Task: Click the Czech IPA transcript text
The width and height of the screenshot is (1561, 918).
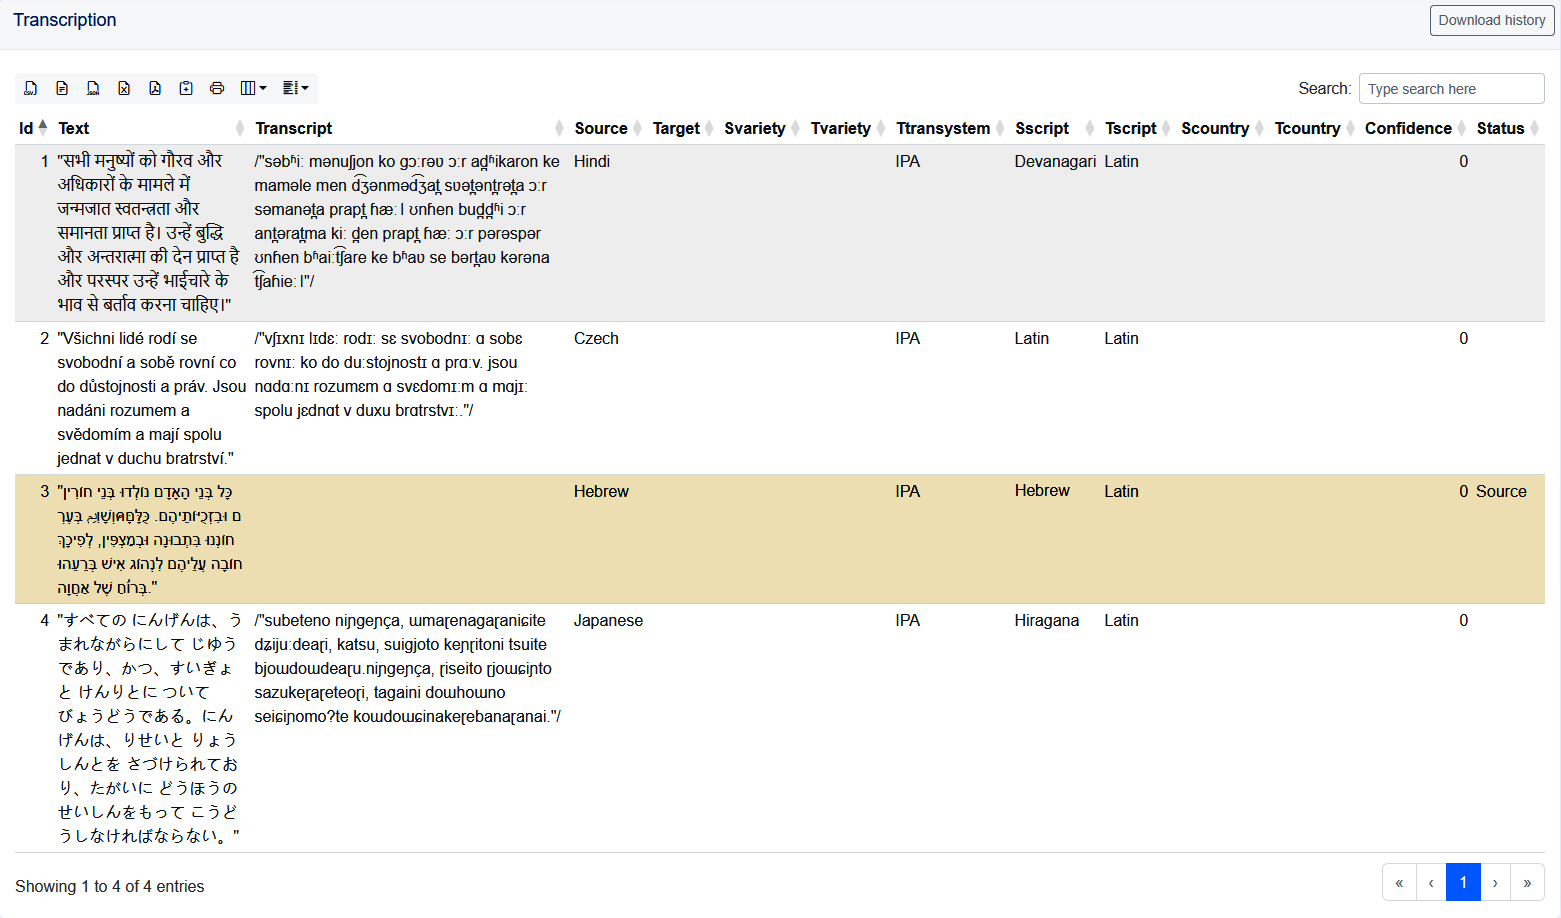Action: point(391,374)
